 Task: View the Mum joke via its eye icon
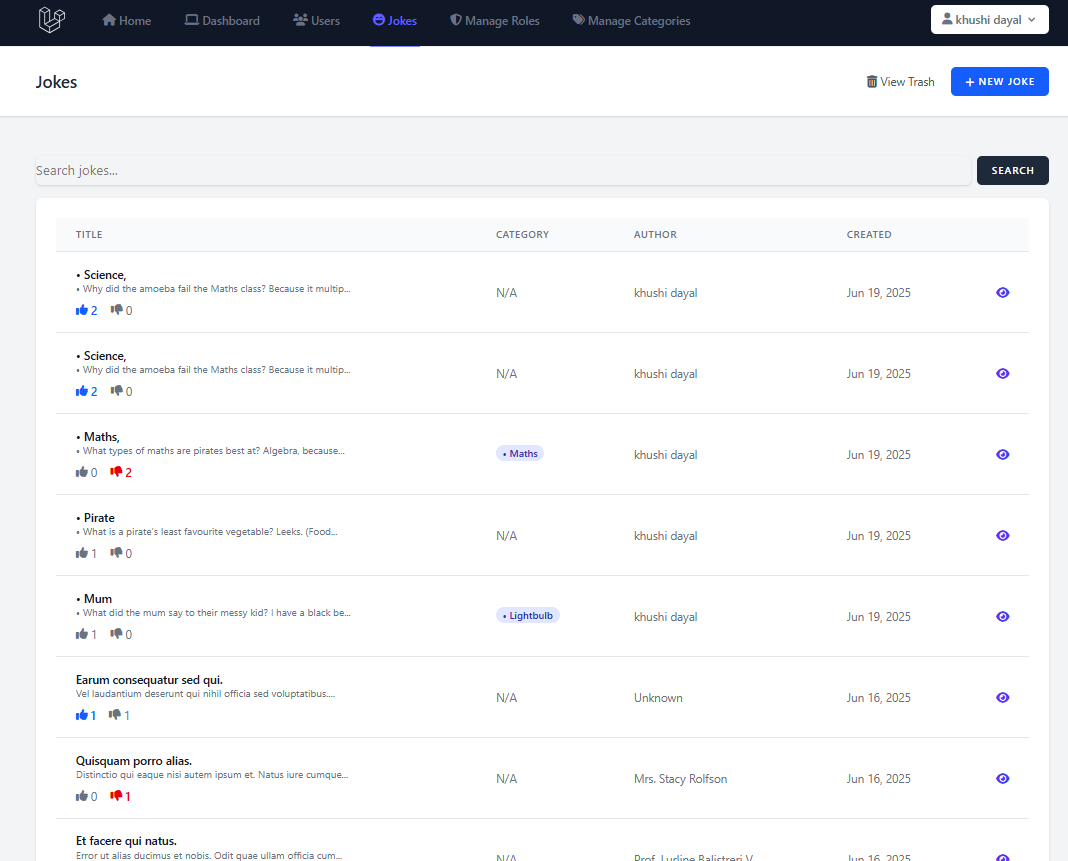tap(1002, 617)
